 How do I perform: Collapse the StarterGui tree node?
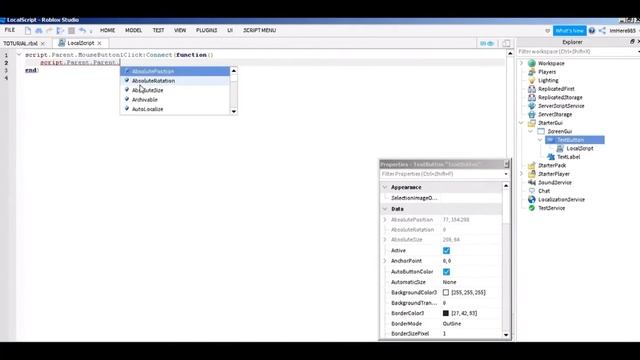point(522,123)
